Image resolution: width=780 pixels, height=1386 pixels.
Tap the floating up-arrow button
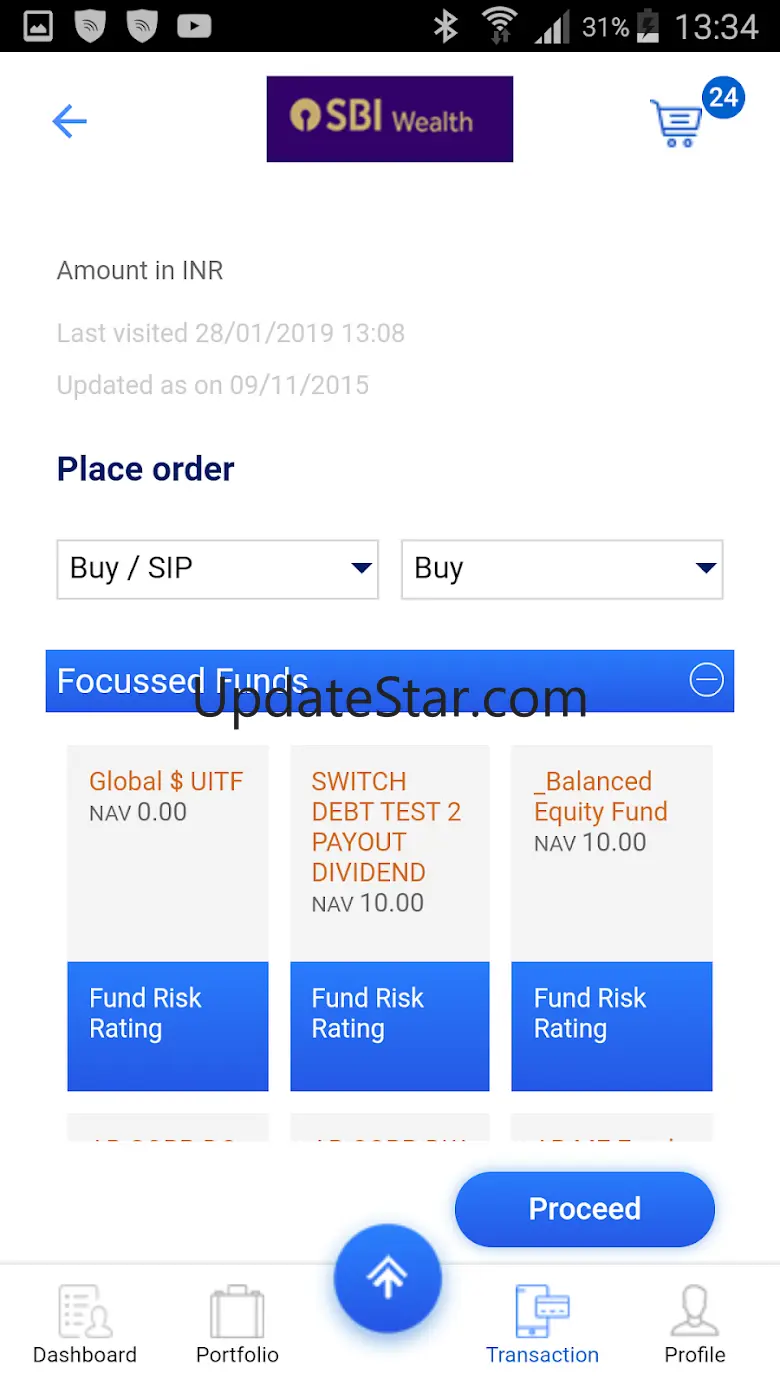click(x=388, y=1277)
